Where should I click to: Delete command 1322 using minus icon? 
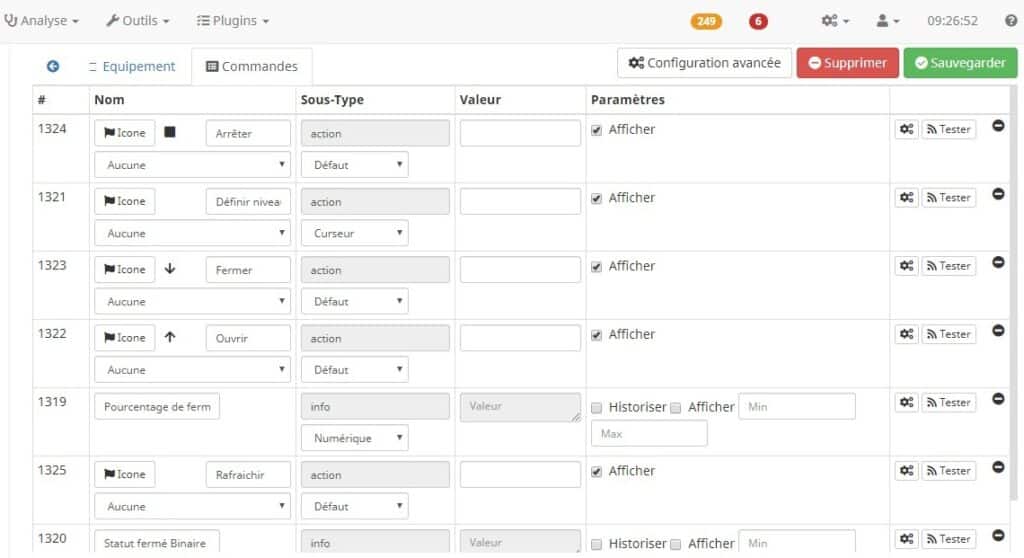click(x=998, y=331)
